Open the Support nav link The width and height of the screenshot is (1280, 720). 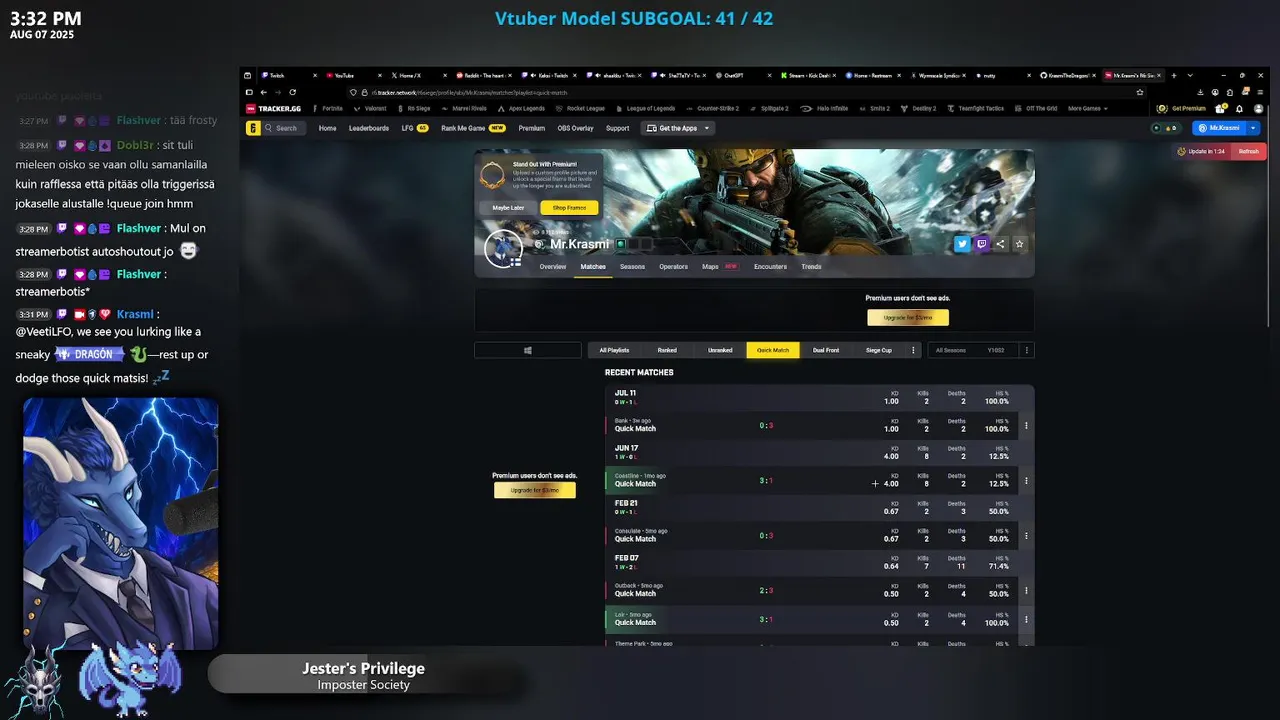[617, 128]
